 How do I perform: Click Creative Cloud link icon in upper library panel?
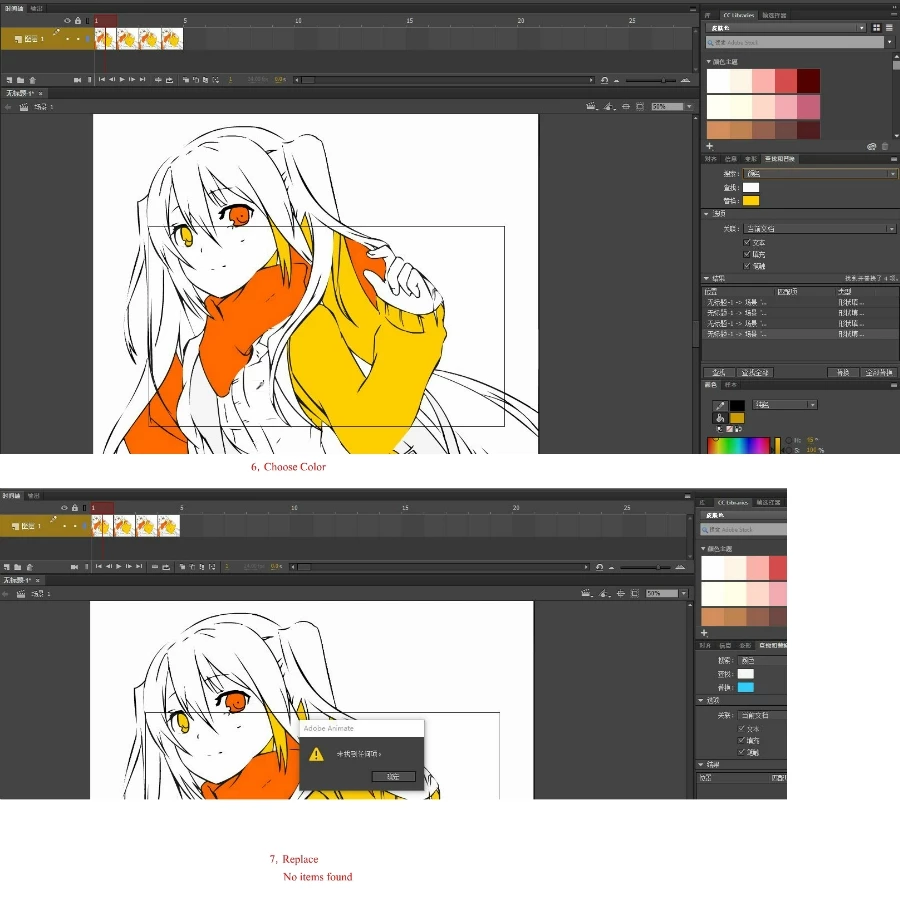tap(871, 147)
